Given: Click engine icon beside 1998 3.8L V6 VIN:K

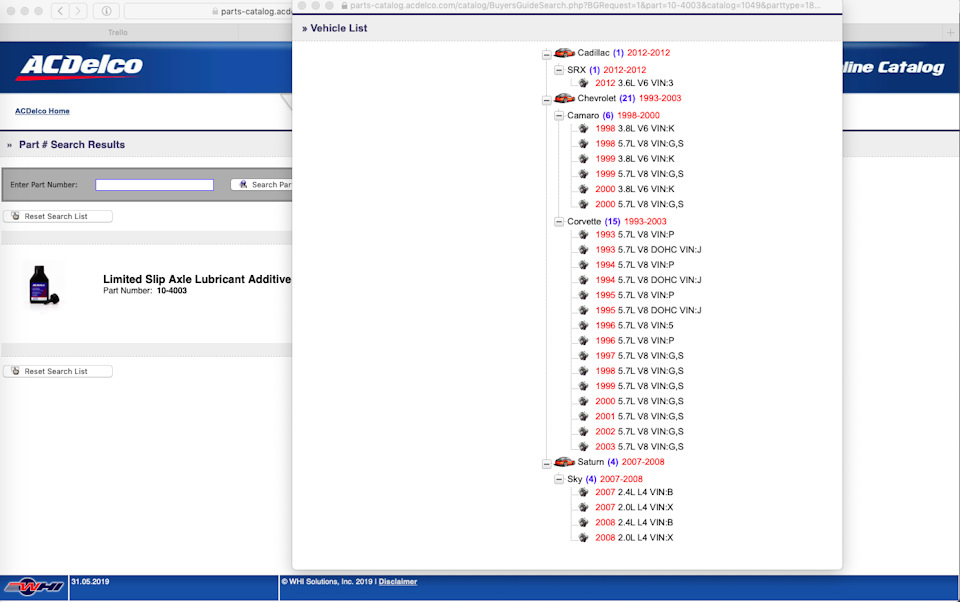Looking at the screenshot, I should pyautogui.click(x=583, y=128).
